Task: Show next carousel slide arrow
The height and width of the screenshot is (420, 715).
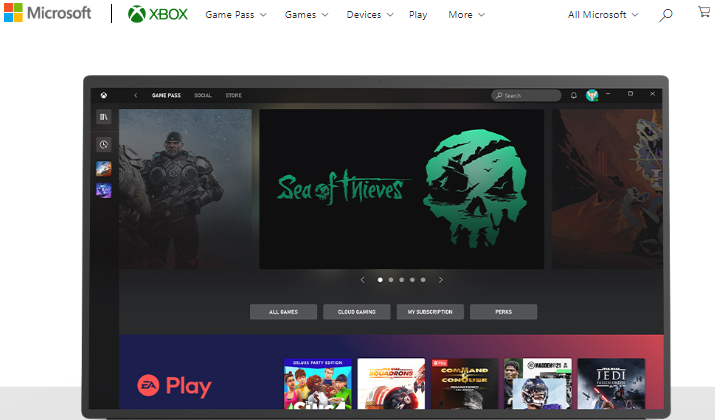Action: click(440, 280)
